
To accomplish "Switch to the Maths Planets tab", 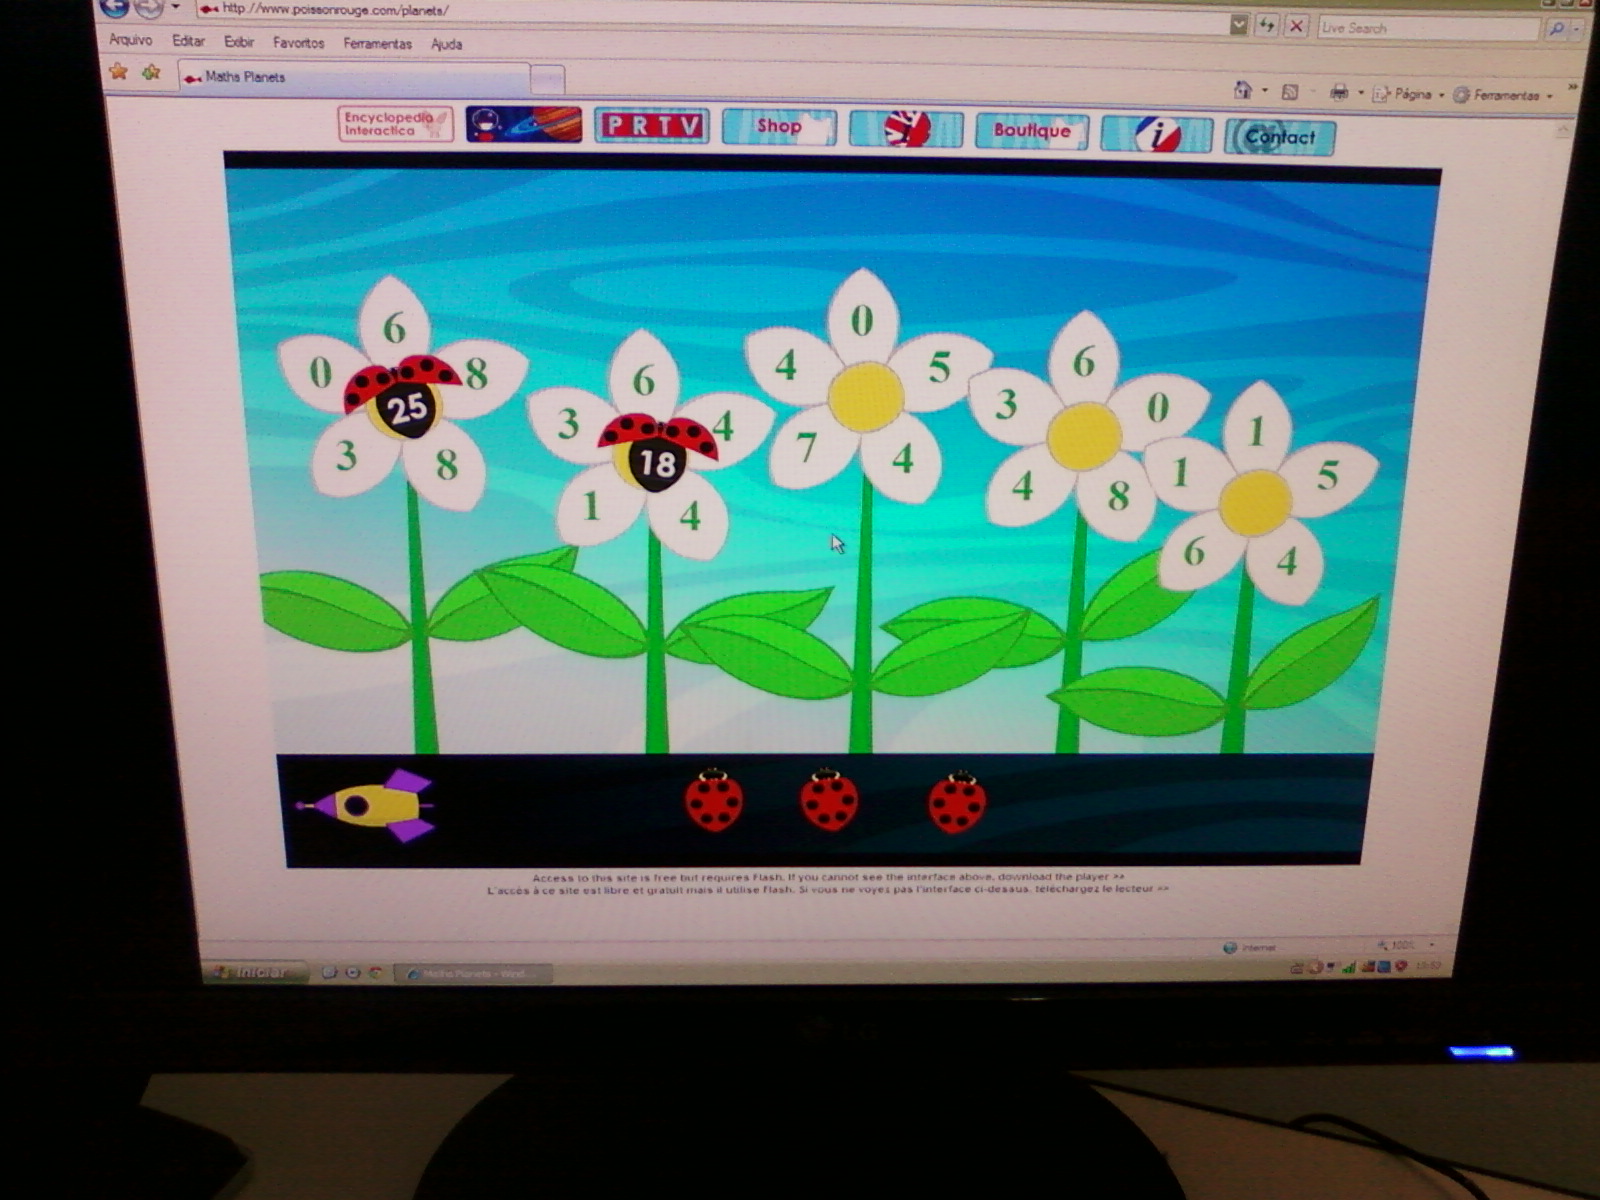I will click(x=354, y=77).
